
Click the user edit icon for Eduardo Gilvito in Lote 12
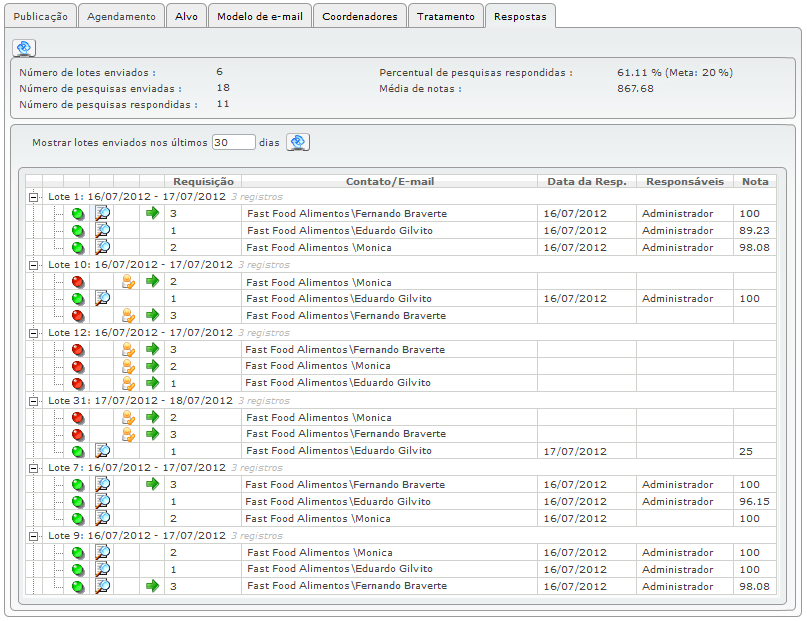128,383
